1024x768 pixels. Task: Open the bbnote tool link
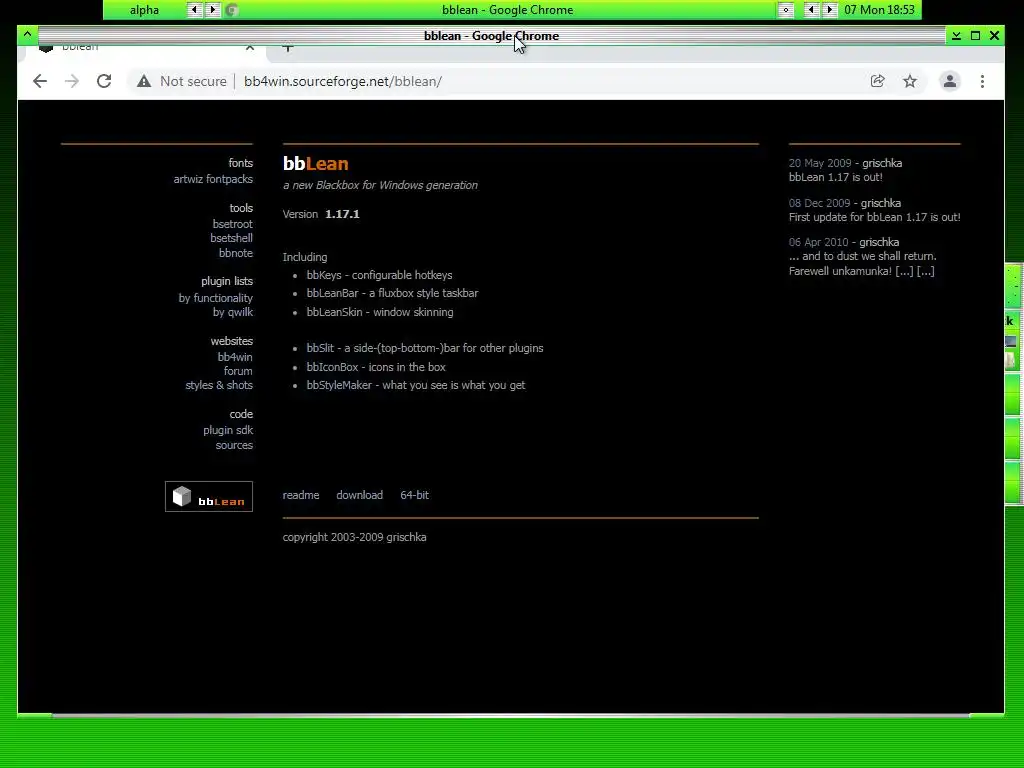point(236,253)
